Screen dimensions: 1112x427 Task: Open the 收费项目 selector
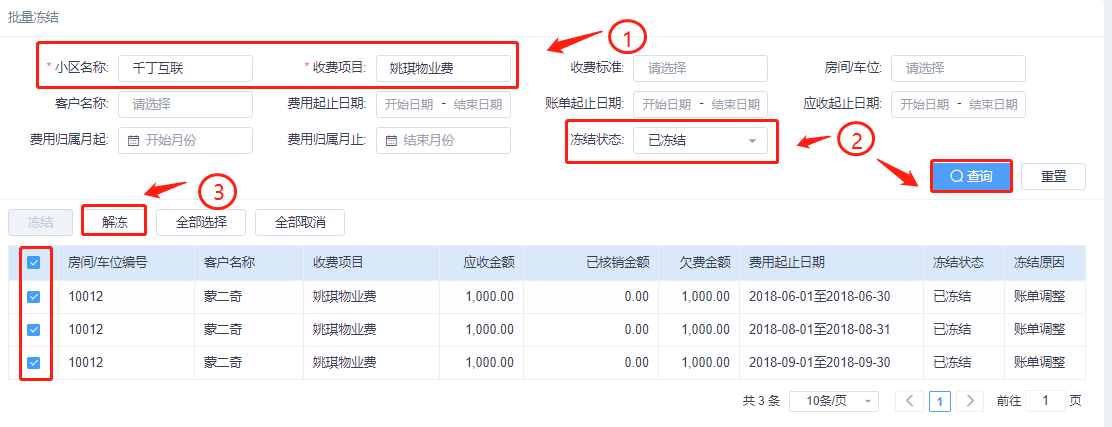tap(443, 68)
